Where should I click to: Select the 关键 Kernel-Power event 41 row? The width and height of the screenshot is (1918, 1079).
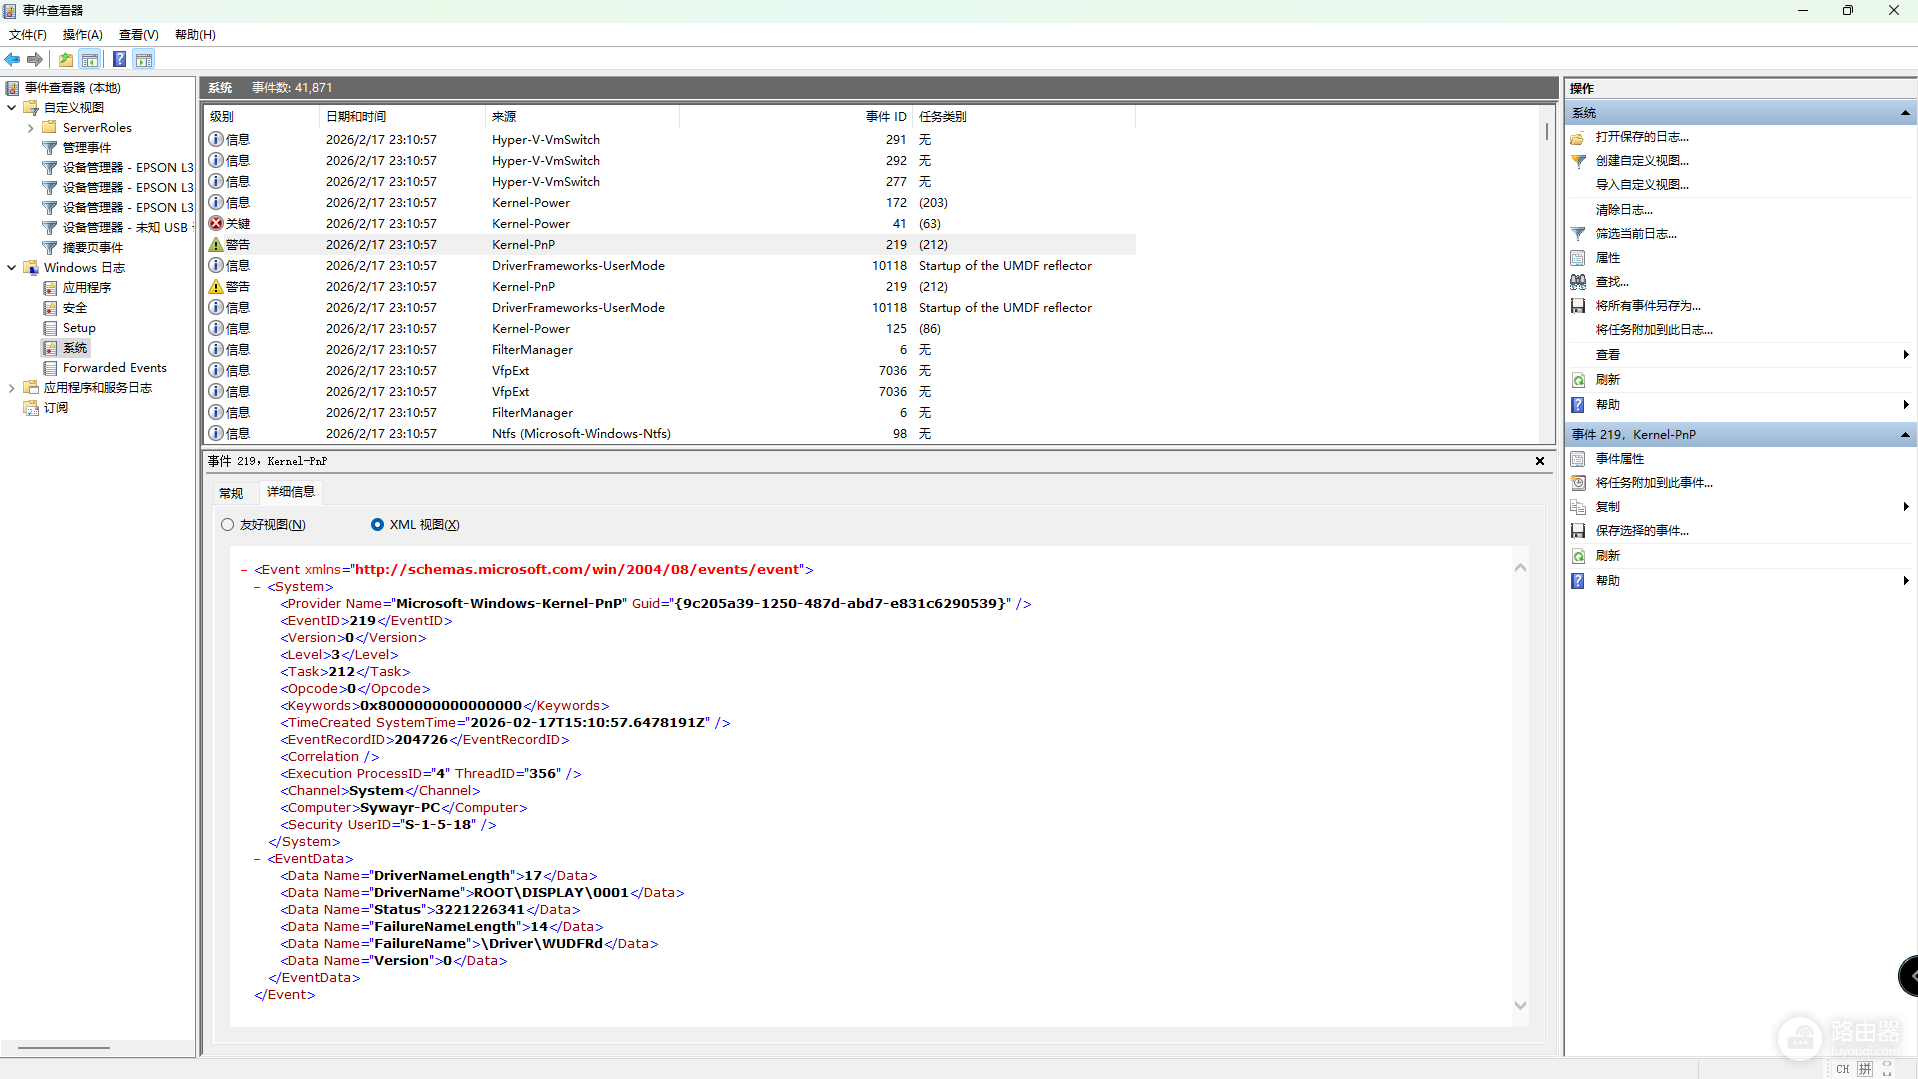[671, 224]
